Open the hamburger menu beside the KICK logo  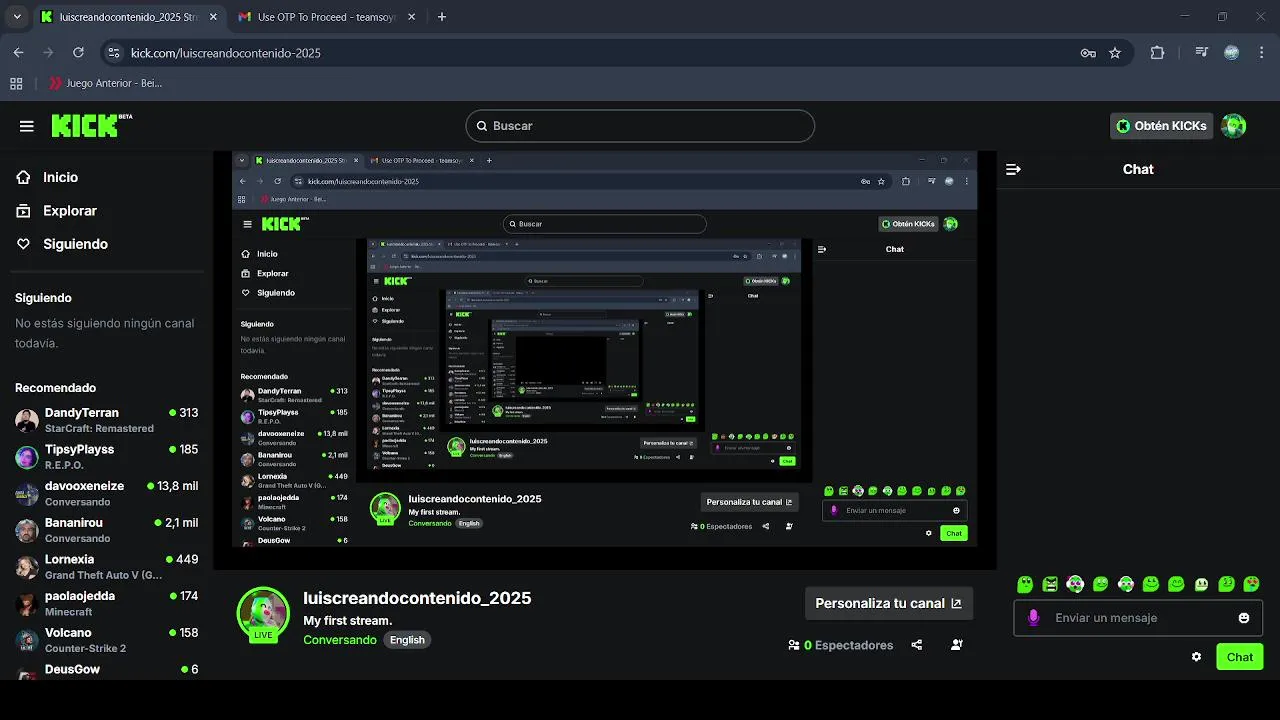click(27, 126)
